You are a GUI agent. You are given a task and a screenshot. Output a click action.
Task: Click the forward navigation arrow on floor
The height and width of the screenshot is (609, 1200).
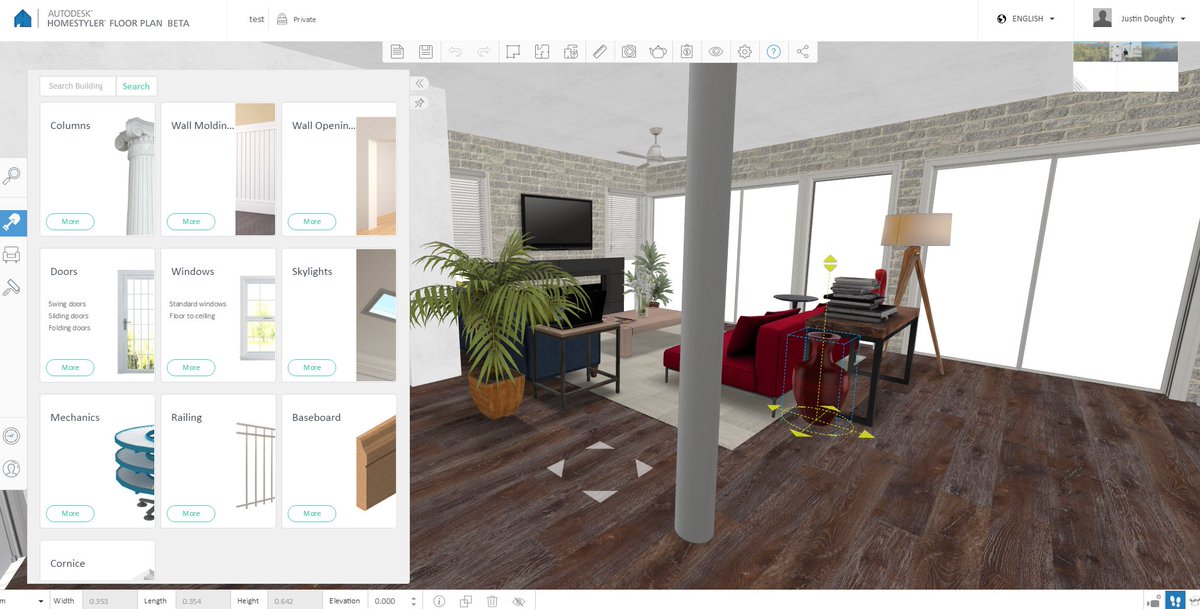pos(600,445)
